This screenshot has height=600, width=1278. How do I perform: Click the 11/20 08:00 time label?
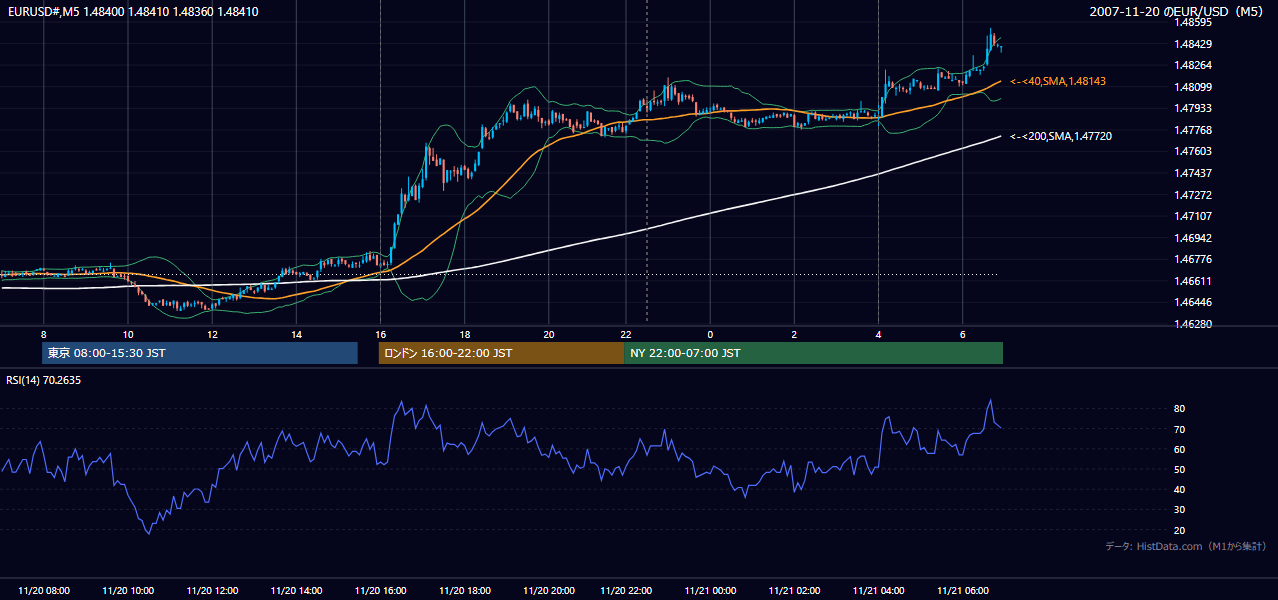(x=44, y=591)
